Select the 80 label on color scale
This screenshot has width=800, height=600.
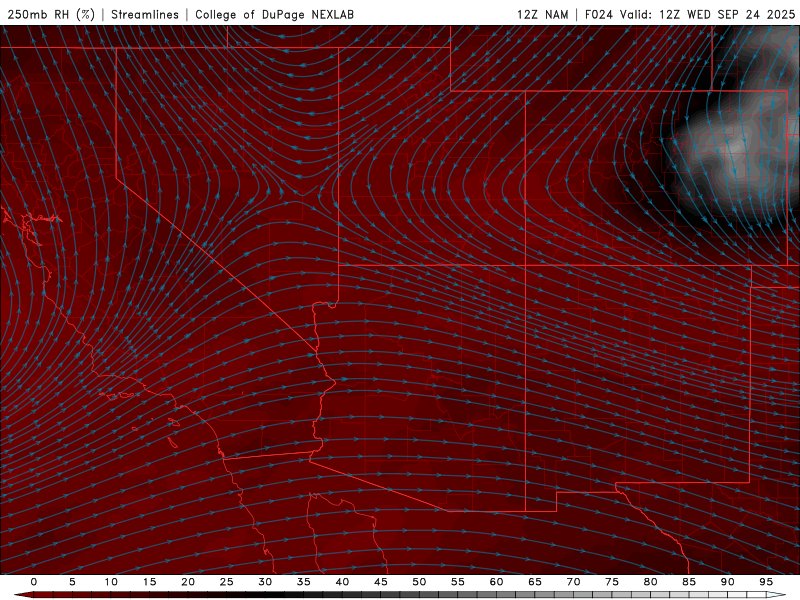(650, 582)
